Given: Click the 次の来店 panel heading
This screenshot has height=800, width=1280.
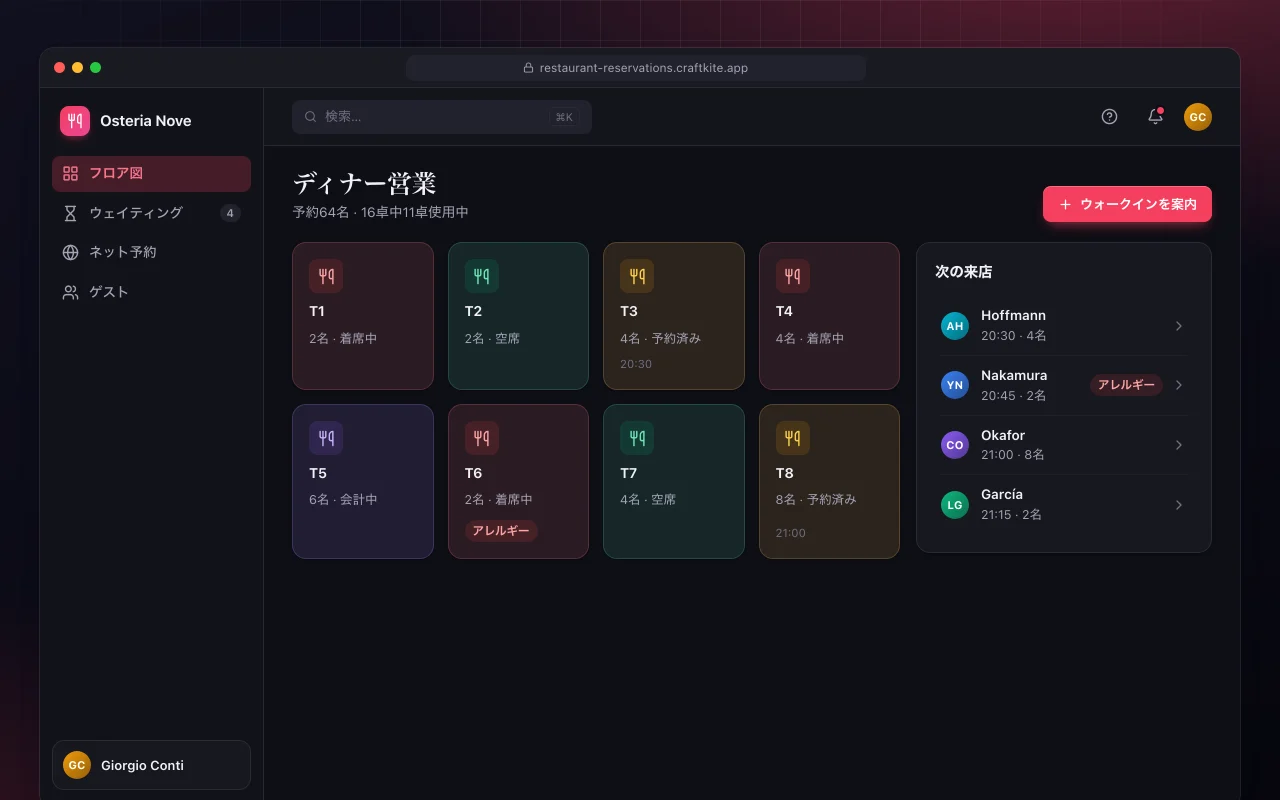Looking at the screenshot, I should (963, 272).
